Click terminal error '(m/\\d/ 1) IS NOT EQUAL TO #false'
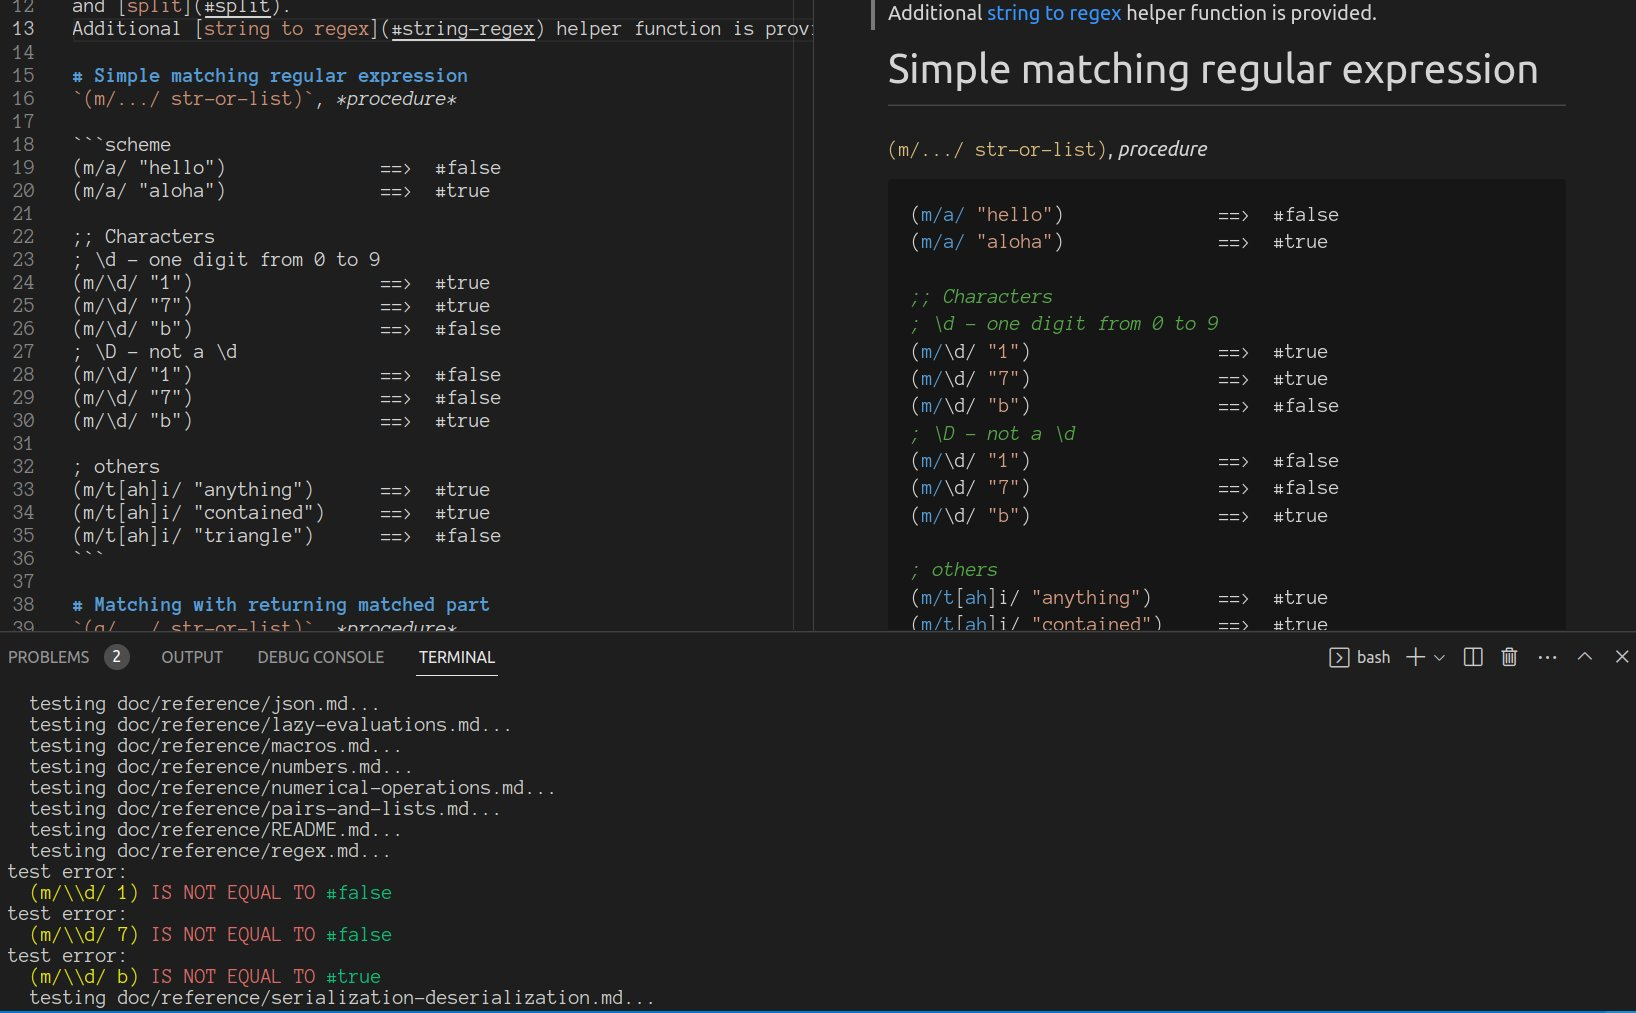 tap(211, 893)
